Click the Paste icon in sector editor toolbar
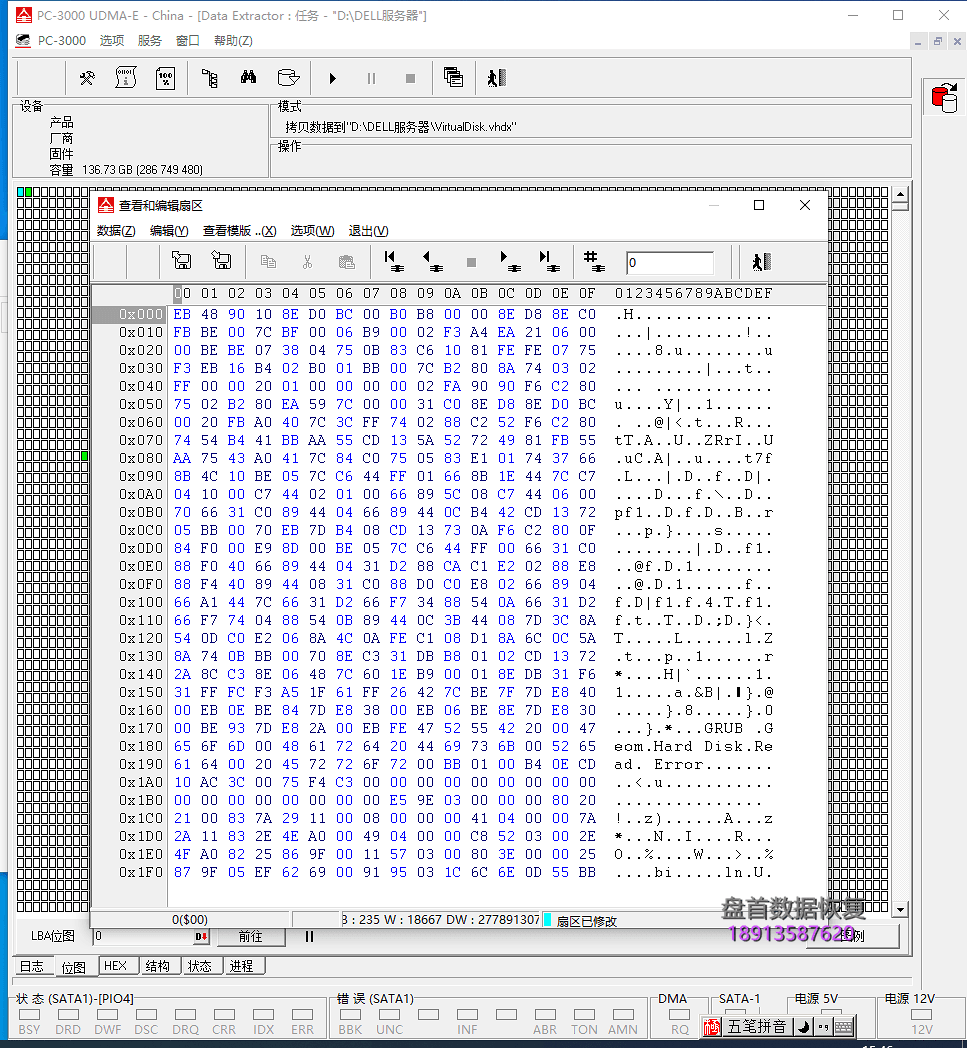967x1048 pixels. (346, 261)
